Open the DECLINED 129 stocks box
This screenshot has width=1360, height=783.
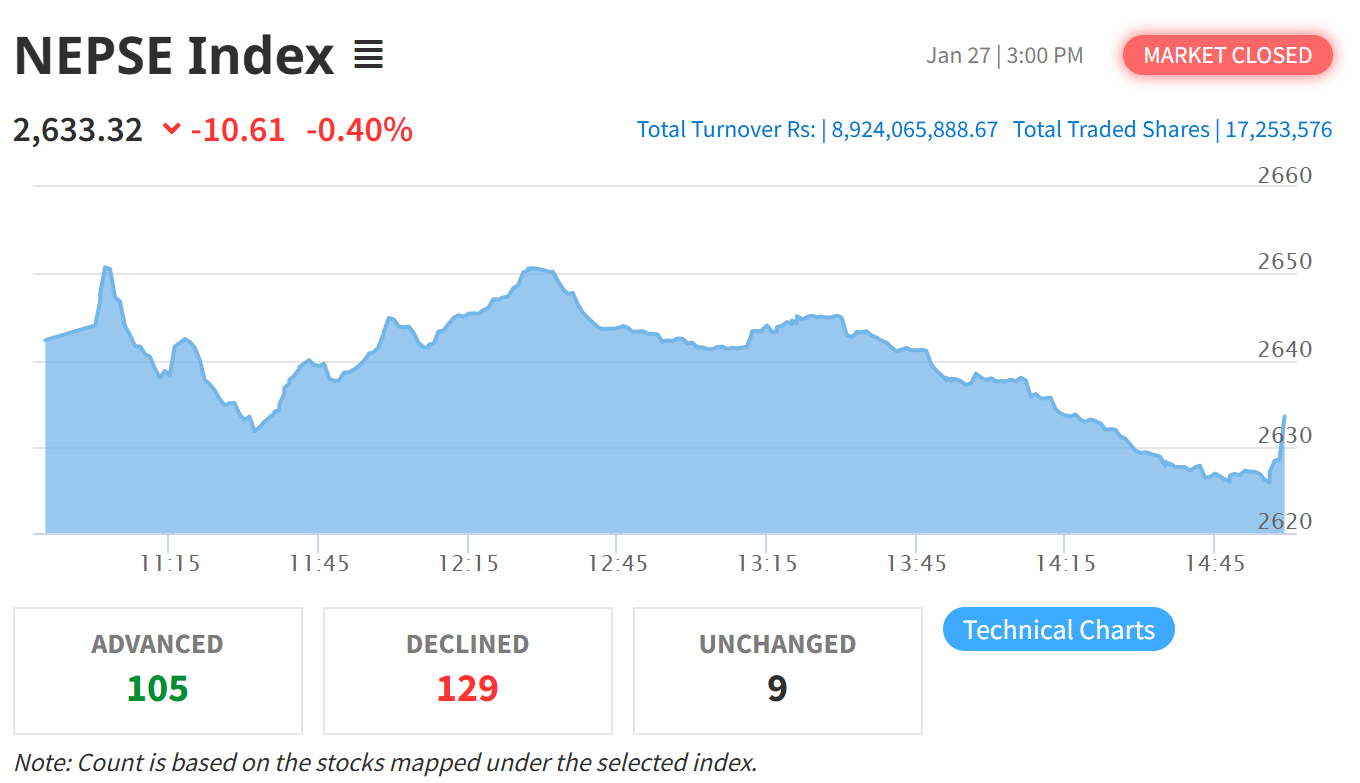click(x=468, y=671)
